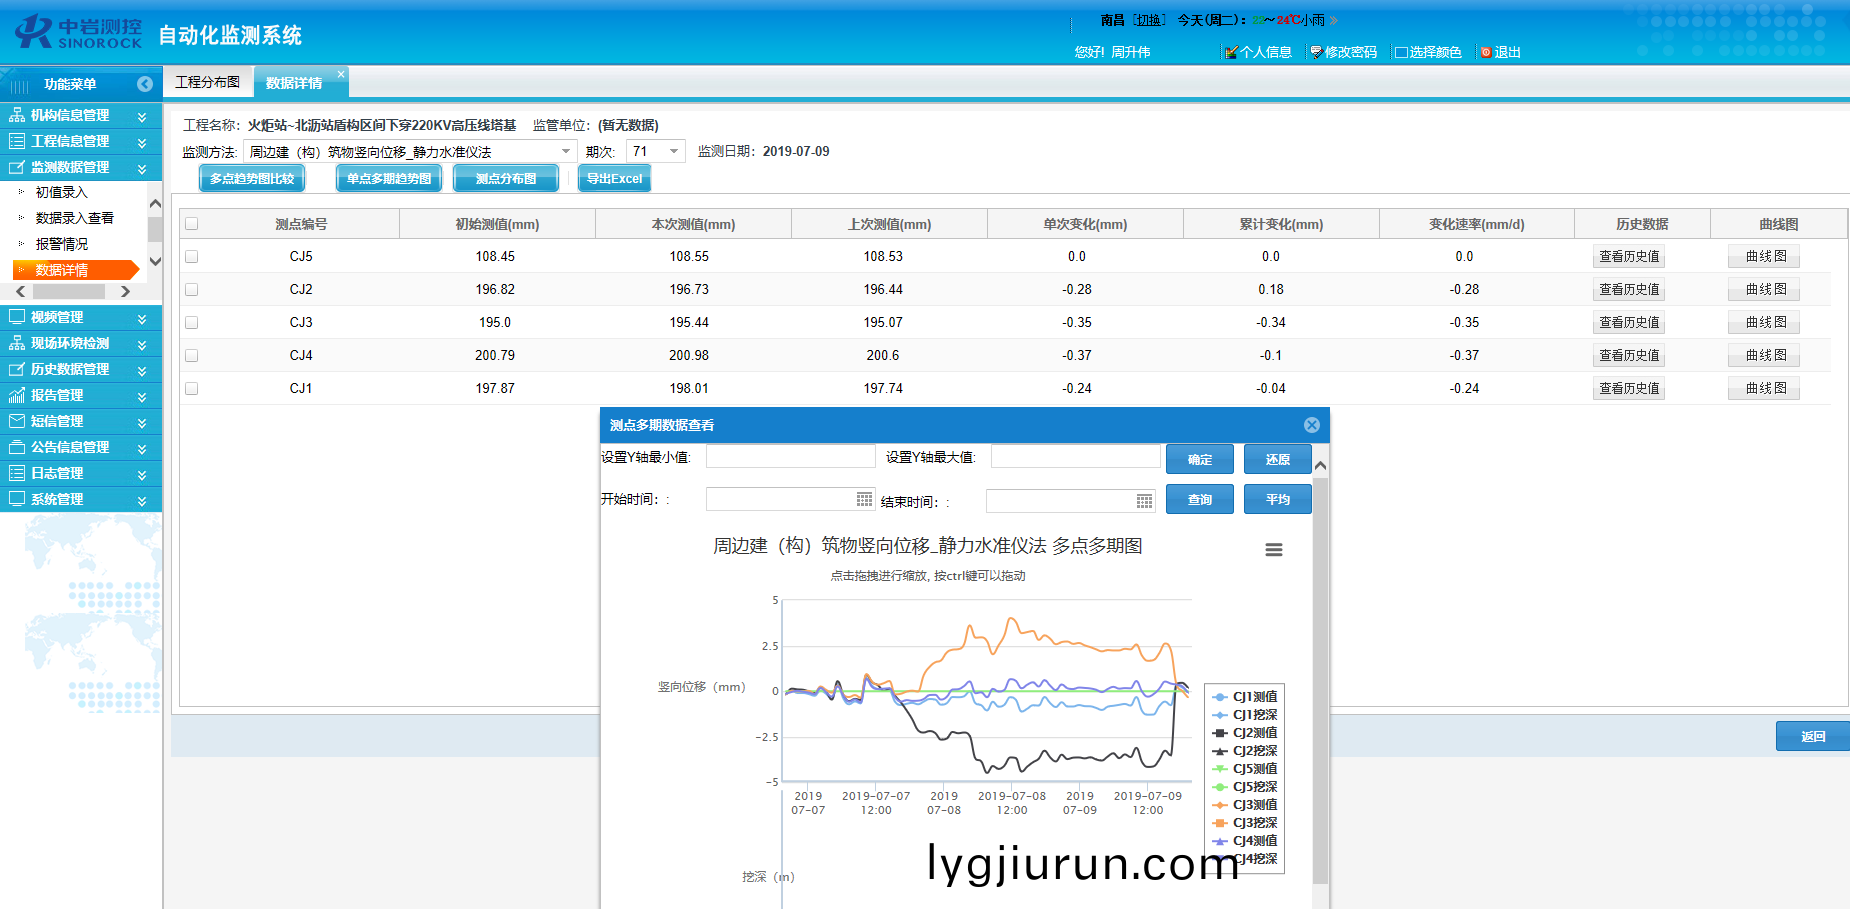Tick the checkbox for row CJ3
This screenshot has height=909, width=1850.
coord(192,323)
